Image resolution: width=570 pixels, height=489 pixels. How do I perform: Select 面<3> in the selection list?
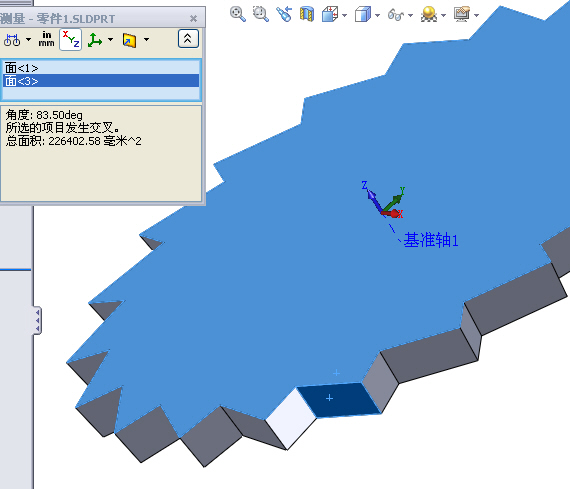[101, 81]
